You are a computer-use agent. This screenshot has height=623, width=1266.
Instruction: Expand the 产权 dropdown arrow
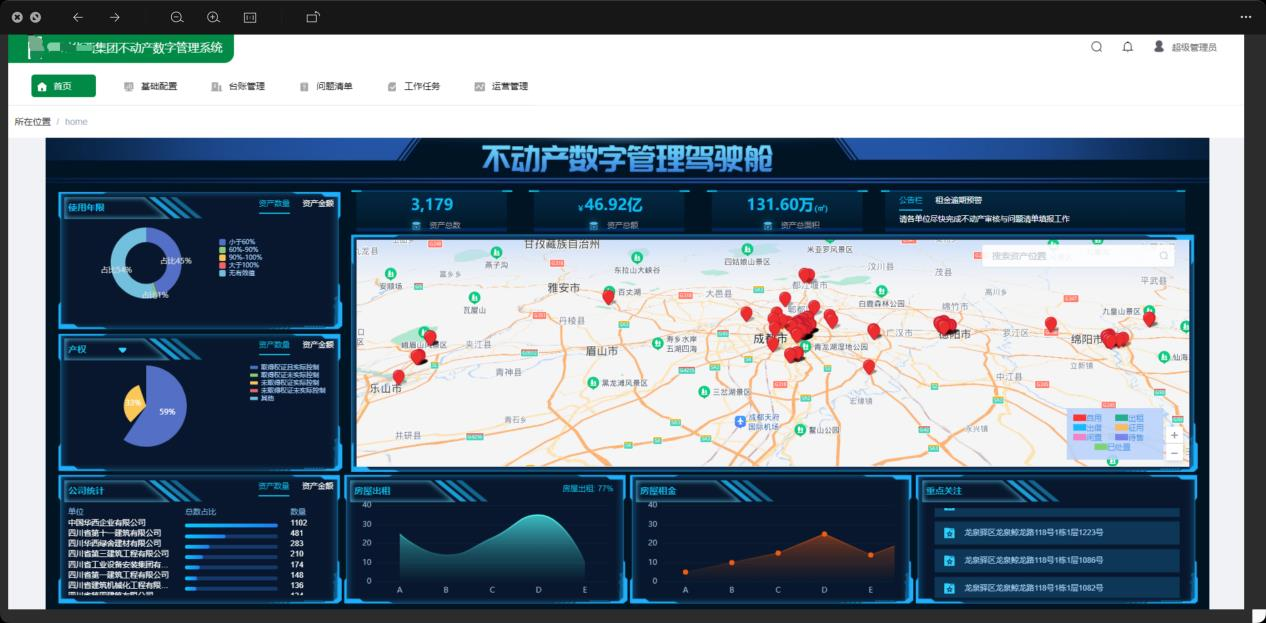coord(122,350)
